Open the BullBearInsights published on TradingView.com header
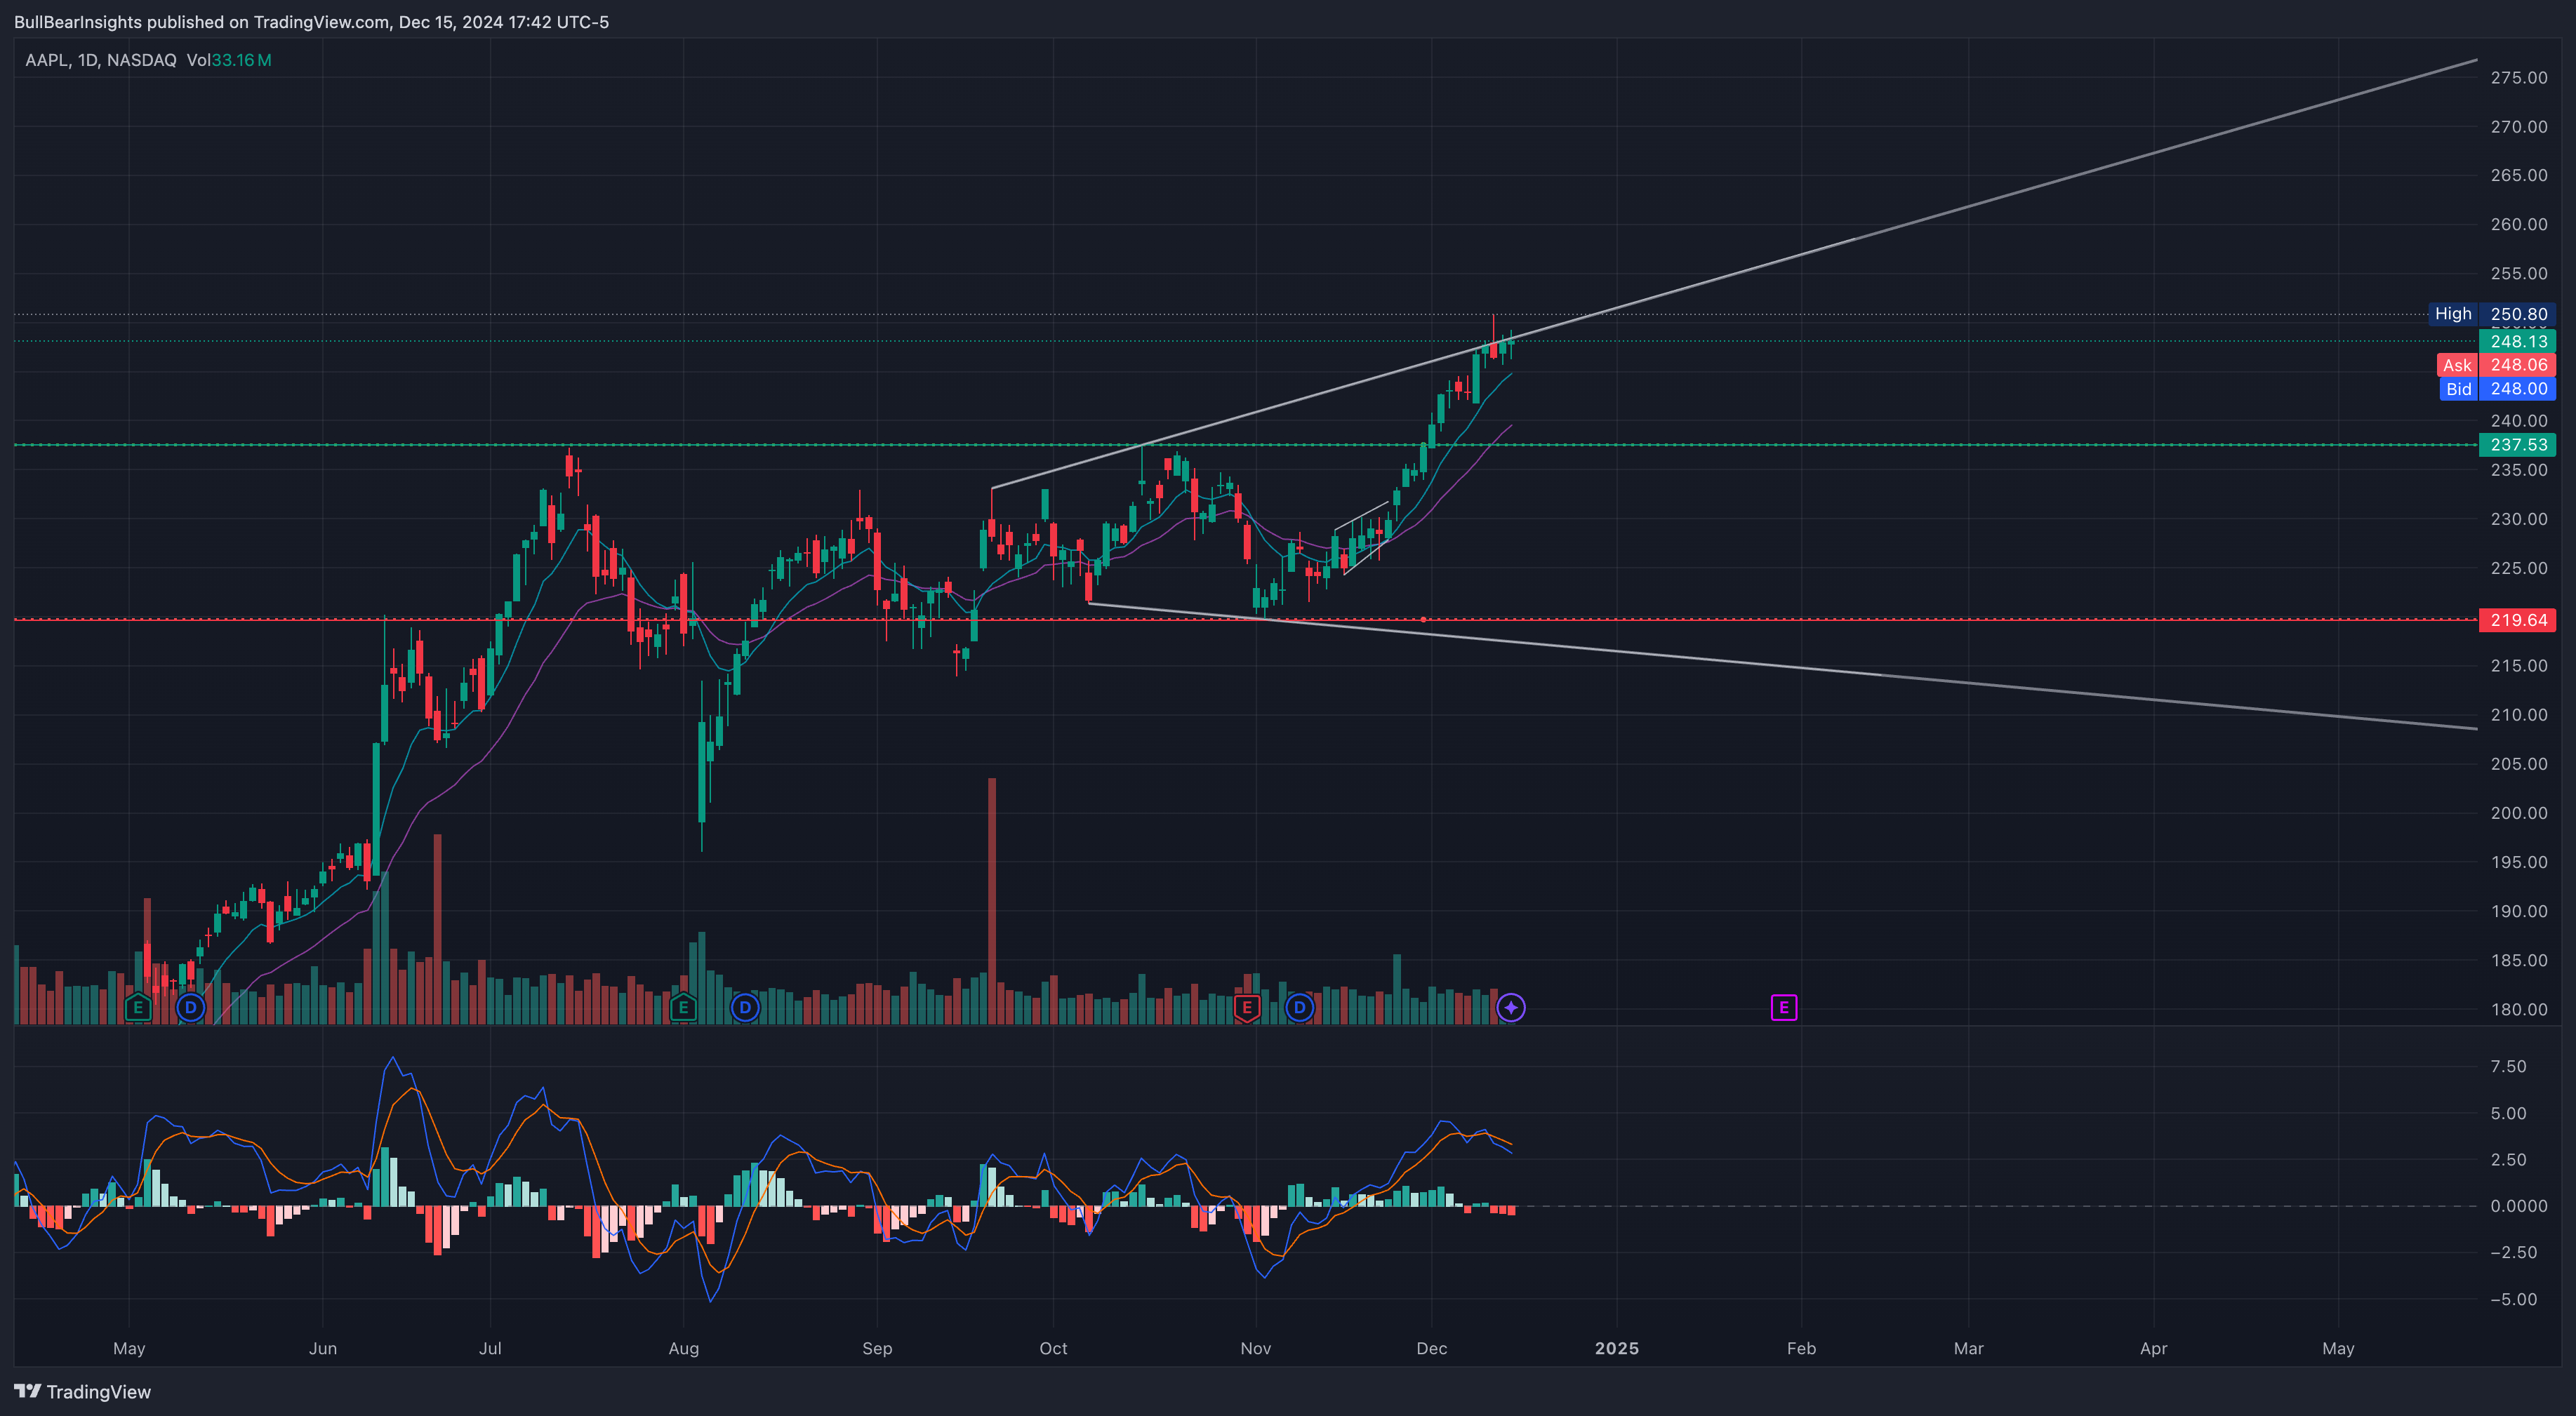2576x1416 pixels. (311, 22)
